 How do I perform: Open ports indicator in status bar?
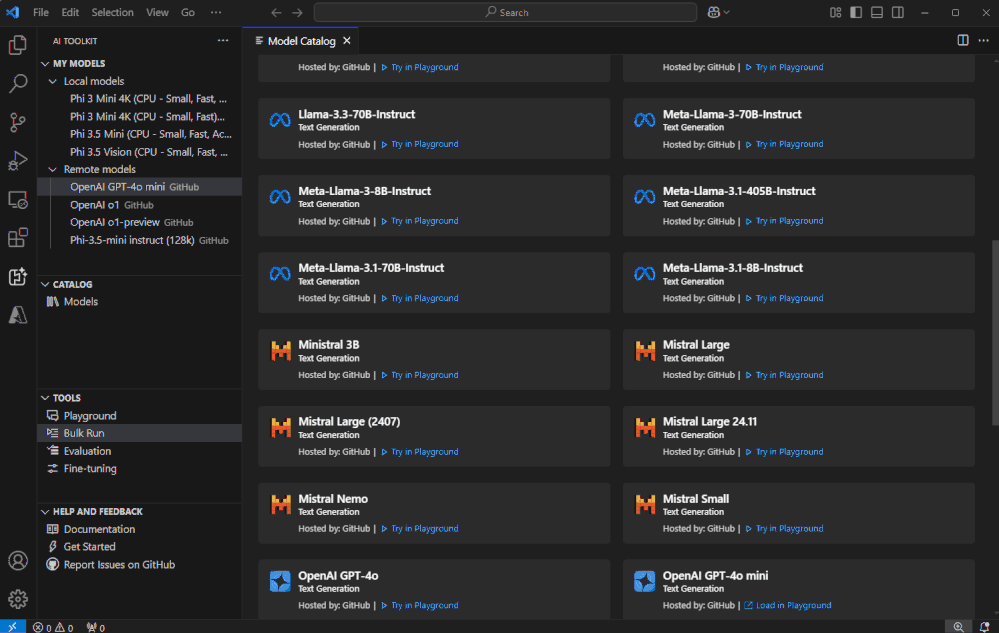pyautogui.click(x=96, y=627)
